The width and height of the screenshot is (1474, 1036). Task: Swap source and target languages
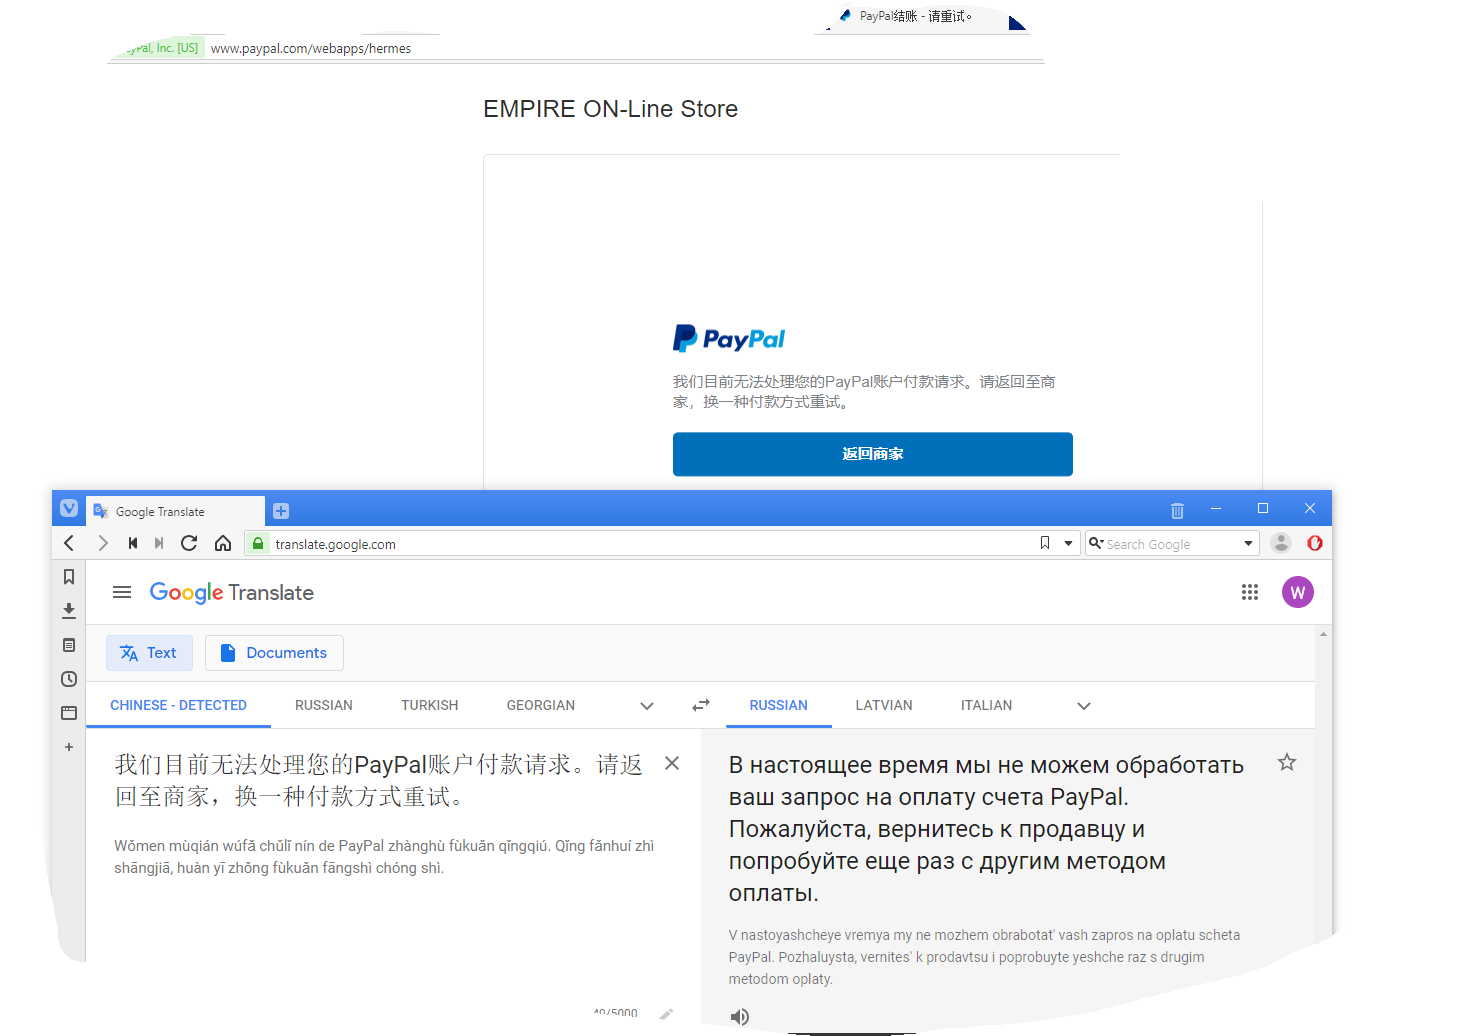[701, 705]
